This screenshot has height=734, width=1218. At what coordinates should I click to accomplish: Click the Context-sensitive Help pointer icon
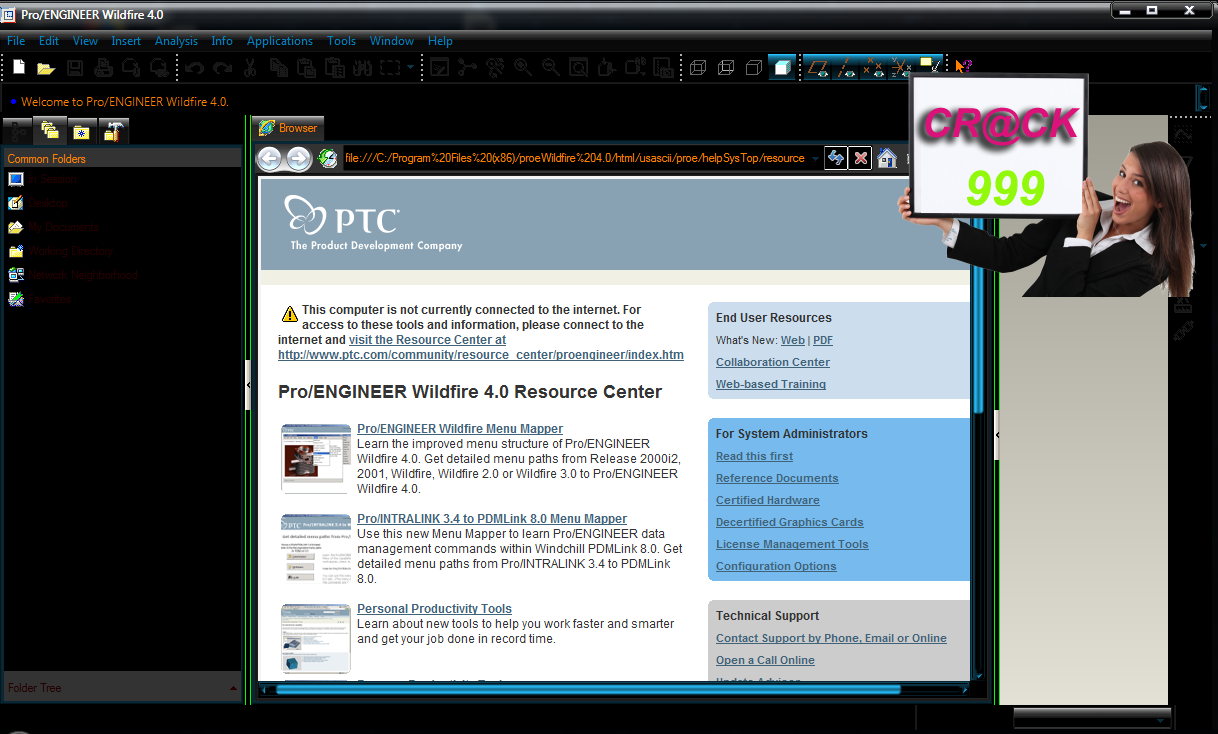(963, 67)
